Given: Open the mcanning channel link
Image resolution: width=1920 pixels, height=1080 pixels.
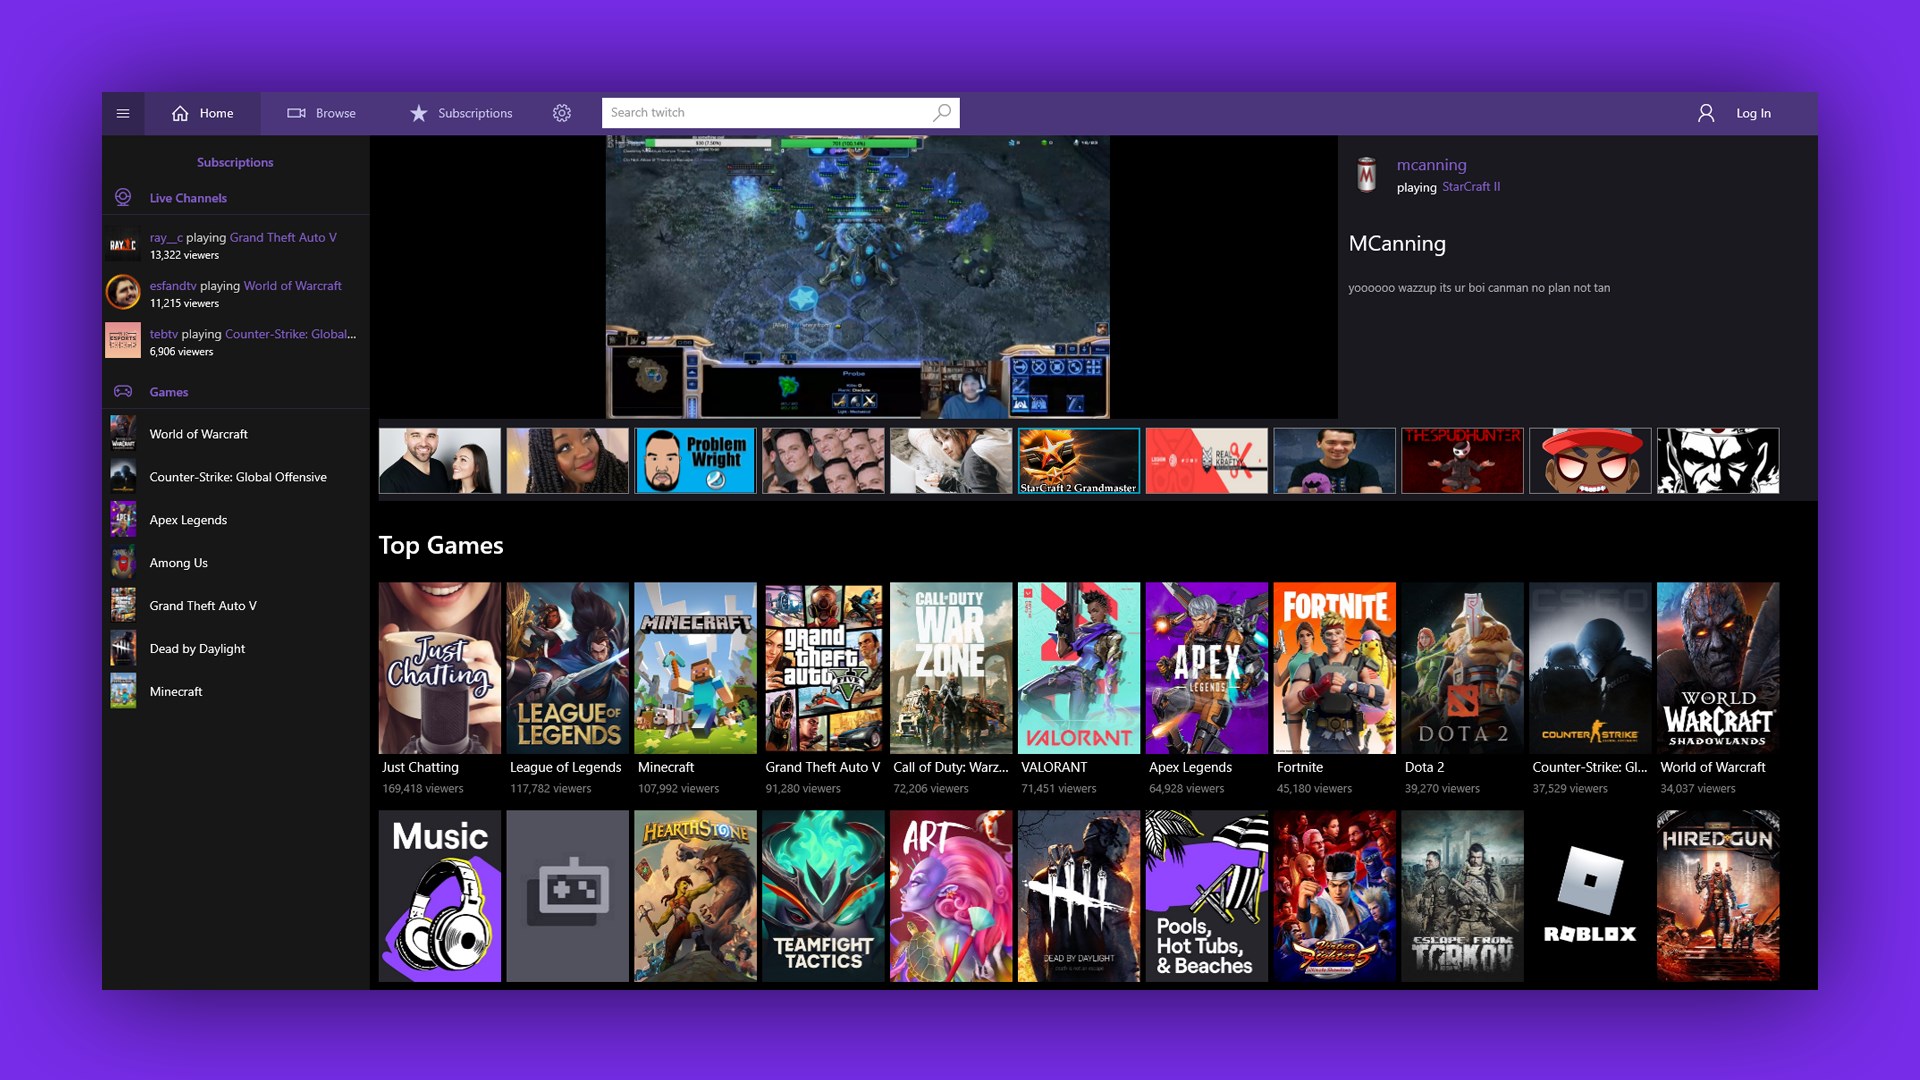Looking at the screenshot, I should [1431, 165].
